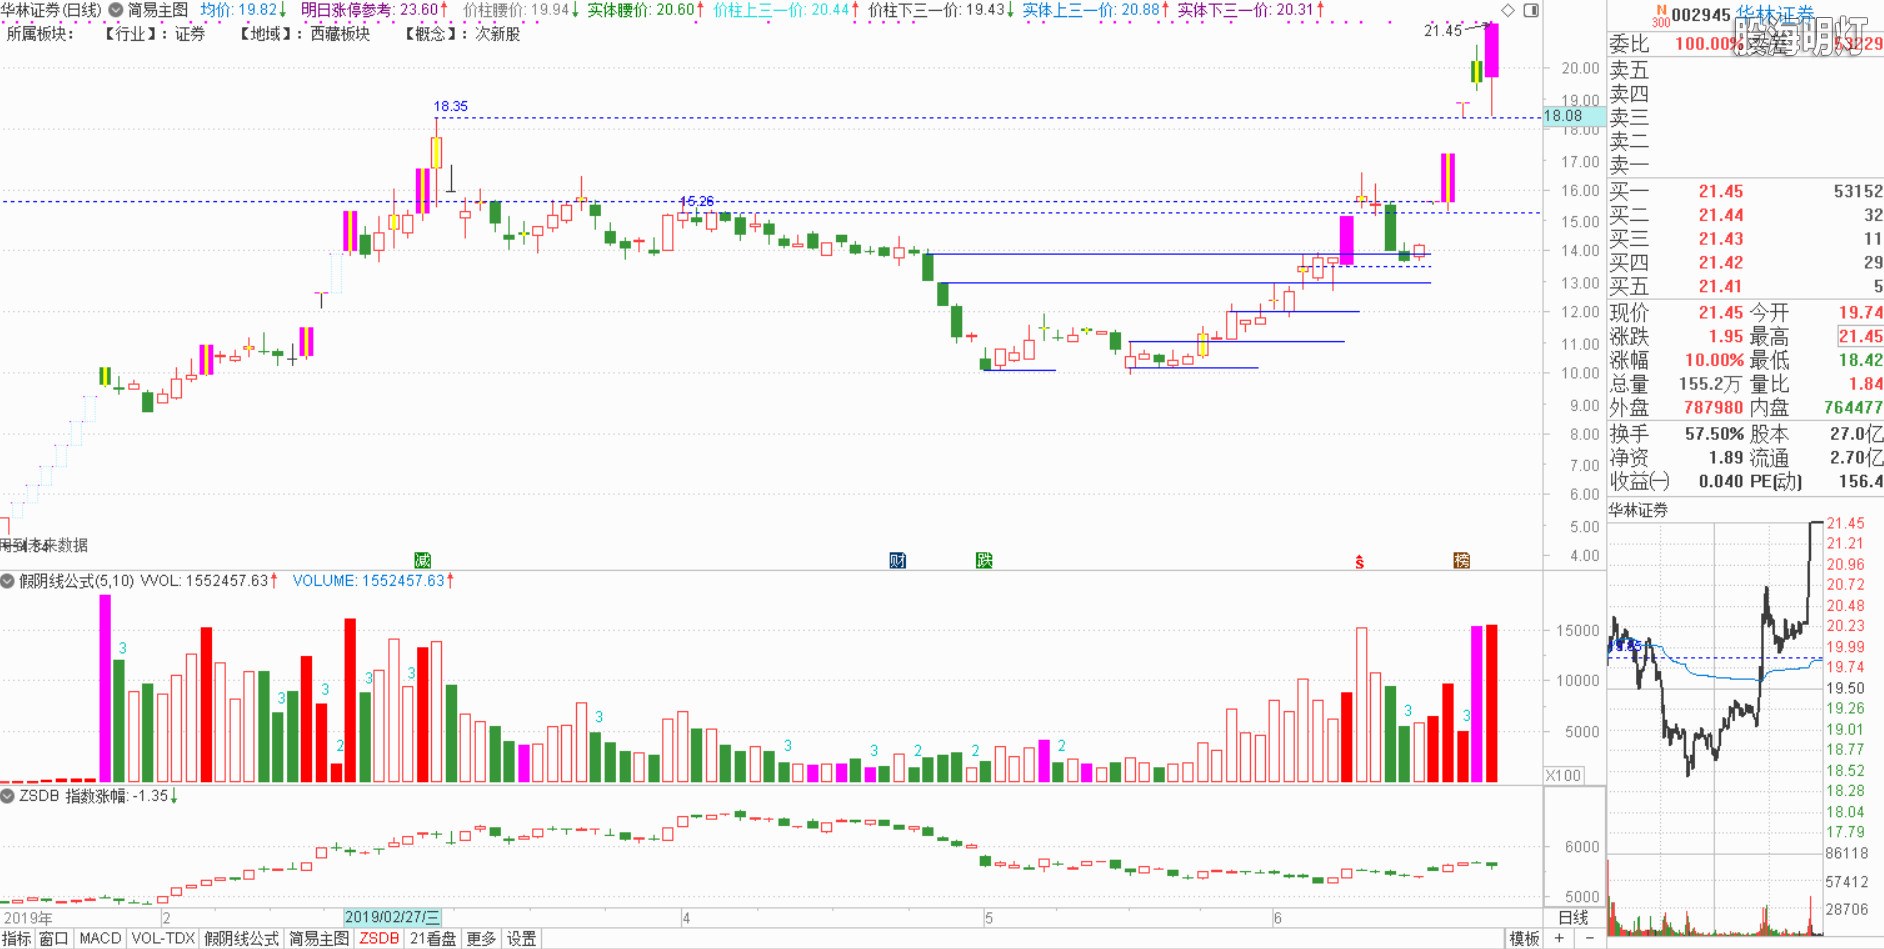Click the blue 财 marker on chart

click(x=898, y=560)
